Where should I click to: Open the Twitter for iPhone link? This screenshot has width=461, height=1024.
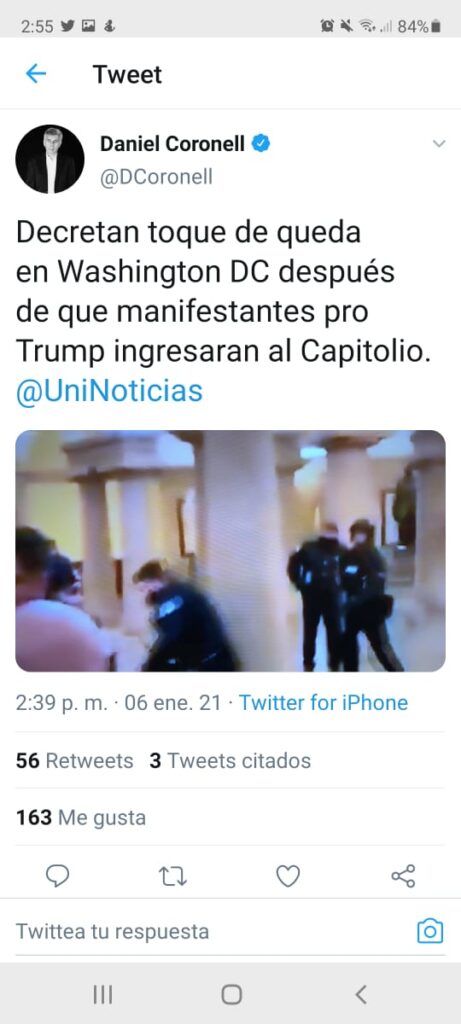pyautogui.click(x=323, y=703)
